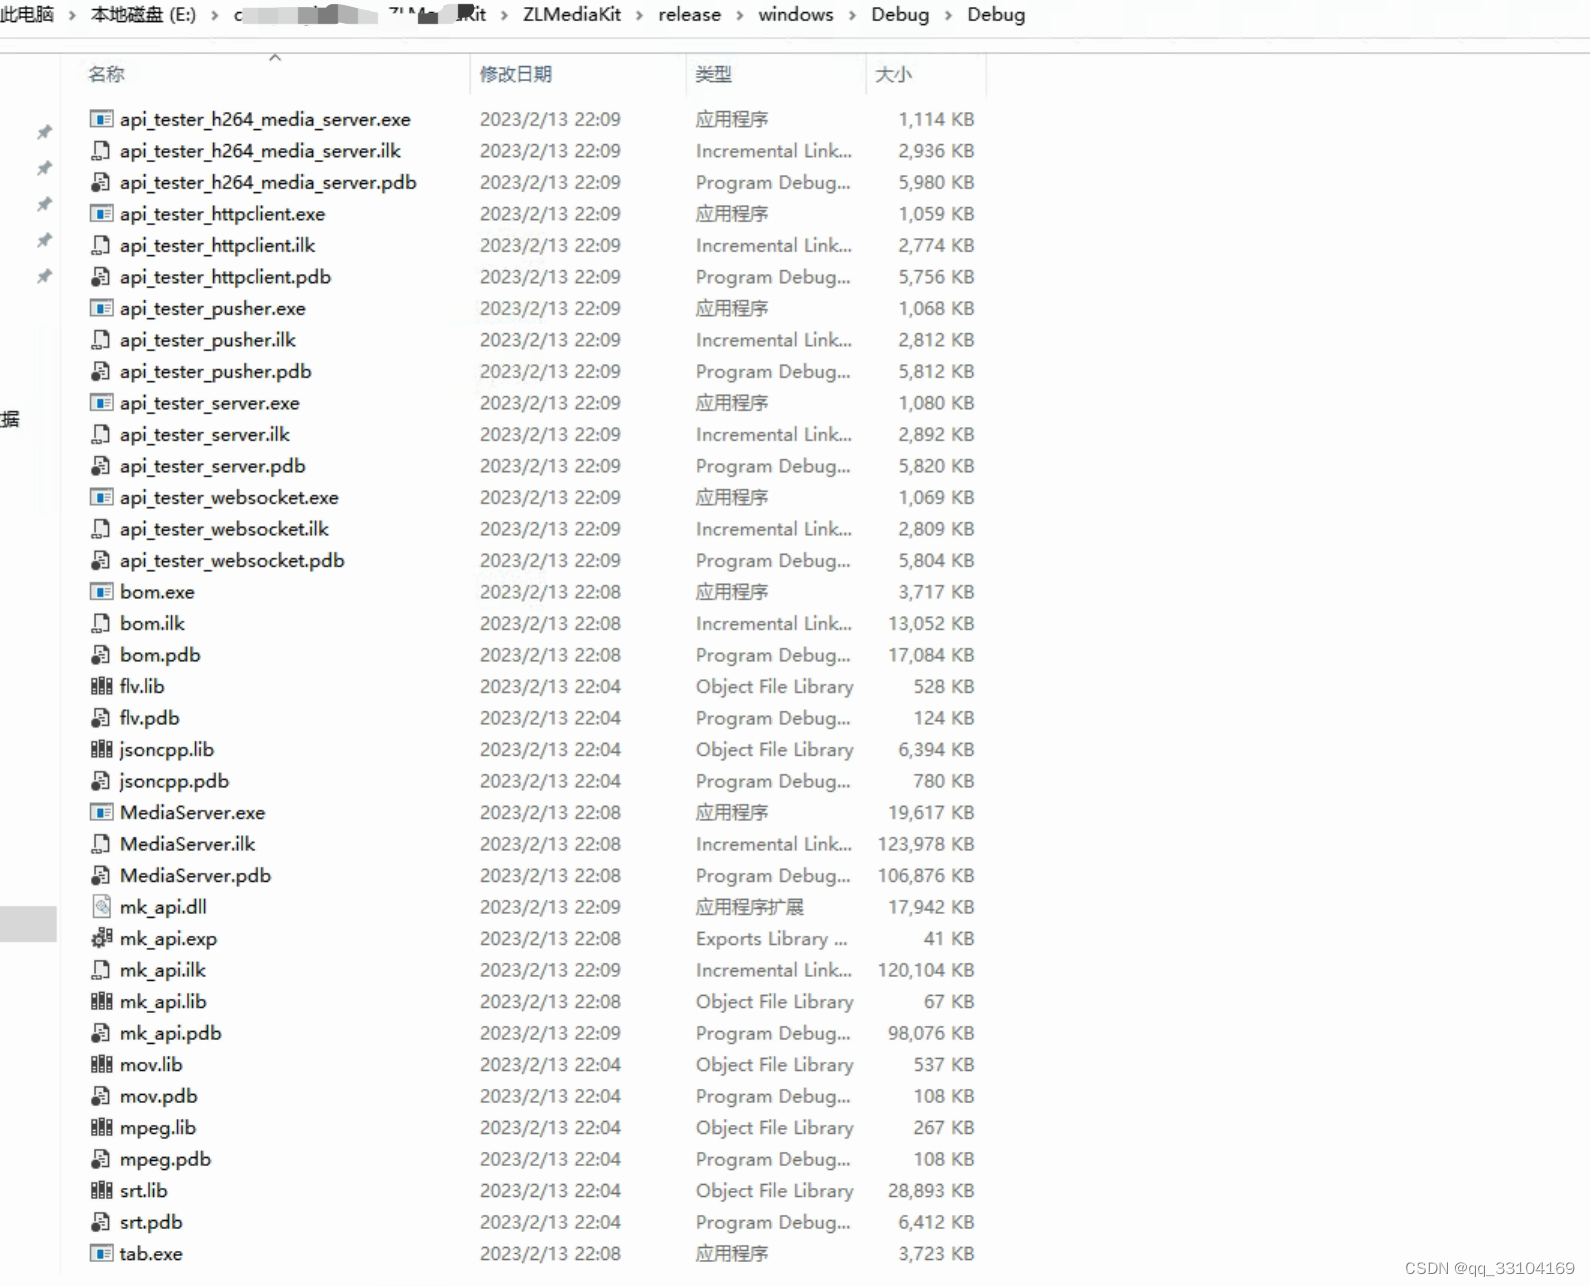Click the mov.lib library icon
The width and height of the screenshot is (1590, 1286).
[x=101, y=1064]
